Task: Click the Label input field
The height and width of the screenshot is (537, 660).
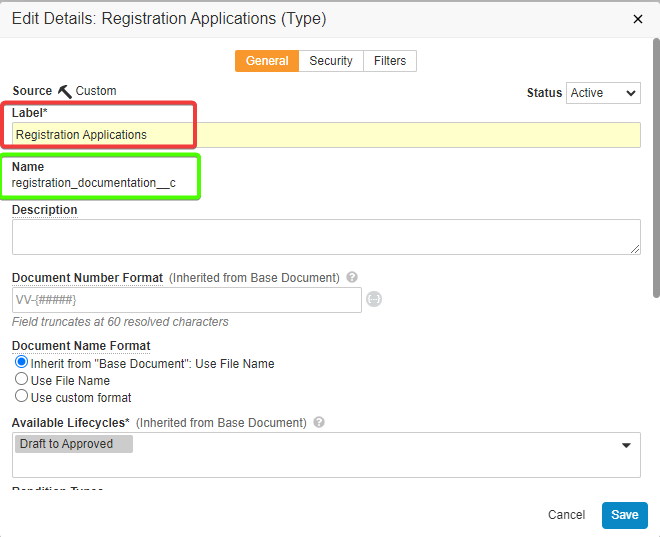Action: [x=326, y=135]
